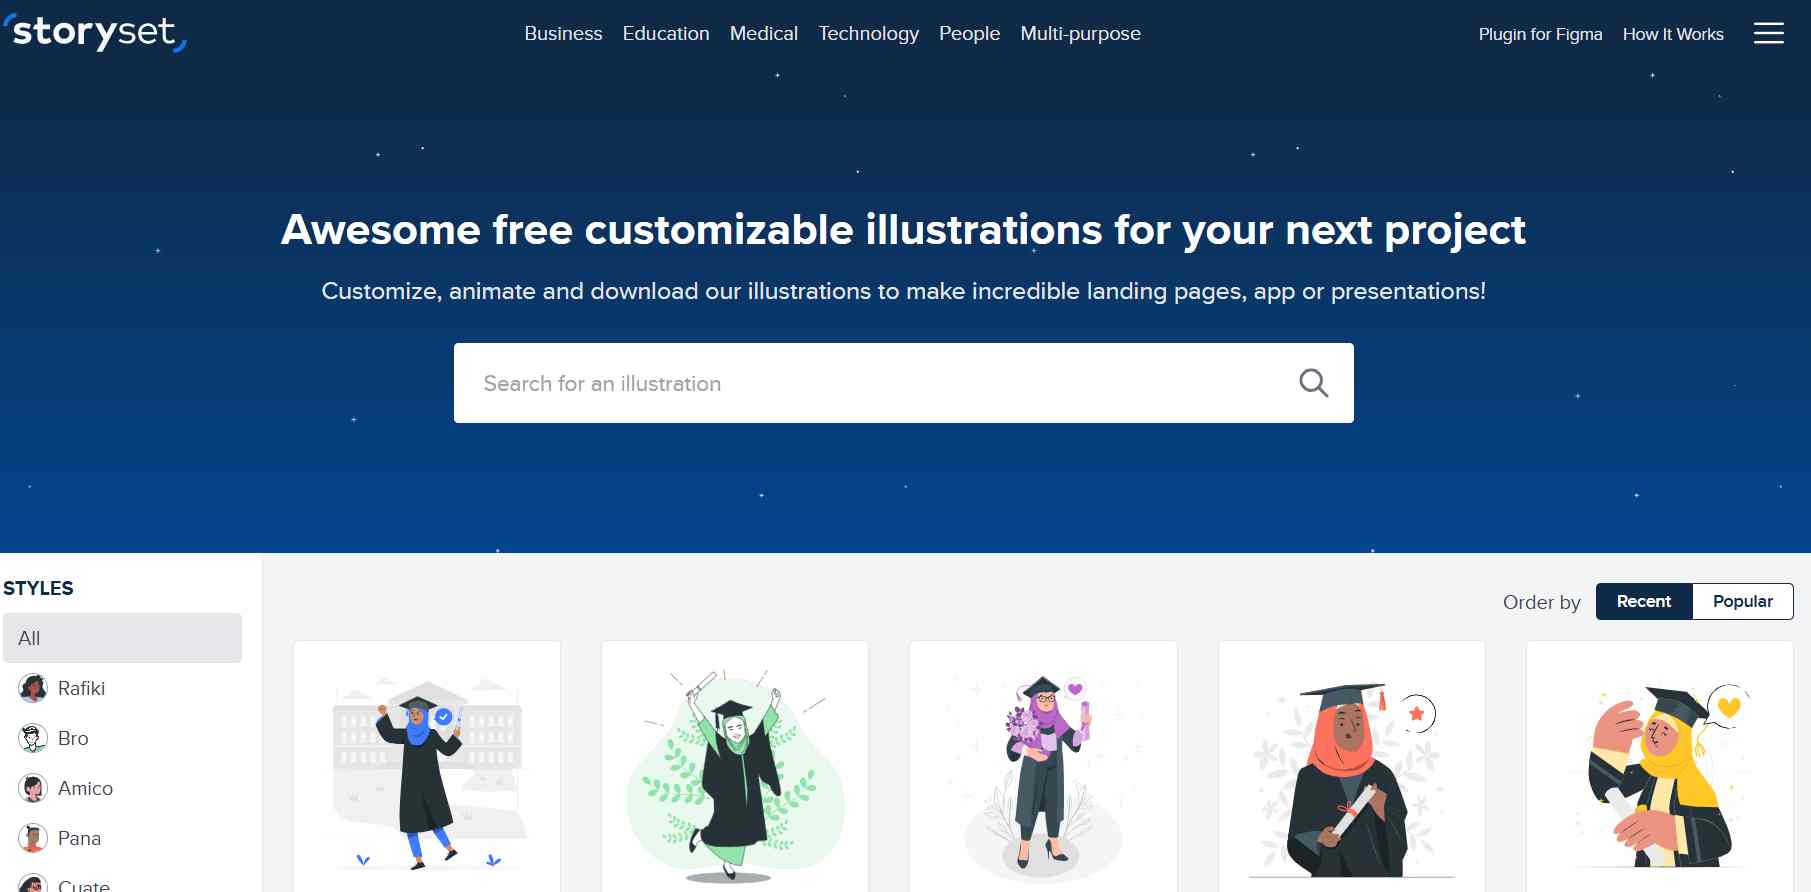Viewport: 1811px width, 892px height.
Task: Select the Bro style avatar icon
Action: [x=33, y=738]
